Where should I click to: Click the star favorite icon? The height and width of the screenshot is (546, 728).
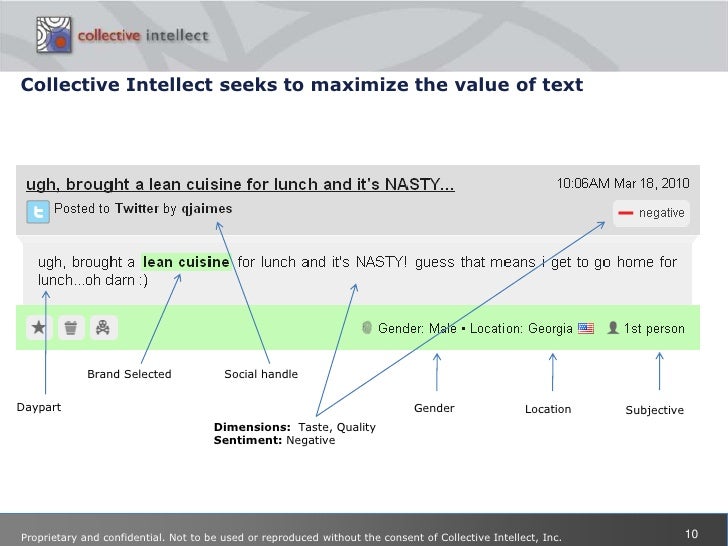39,328
